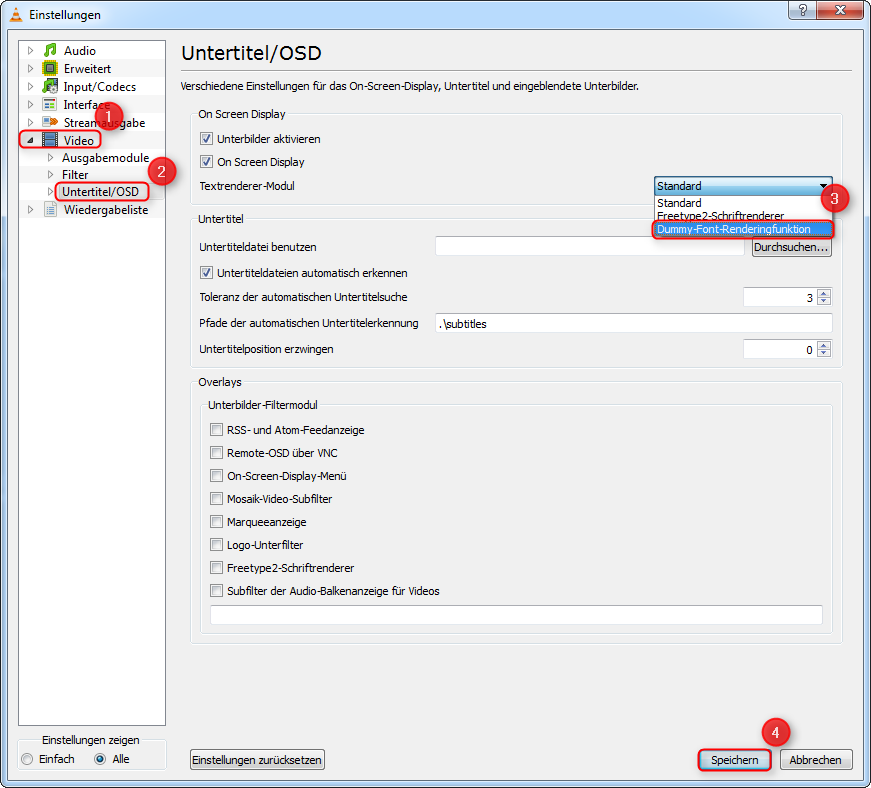The image size is (871, 788).
Task: Click the Interface icon in sidebar
Action: tap(49, 105)
